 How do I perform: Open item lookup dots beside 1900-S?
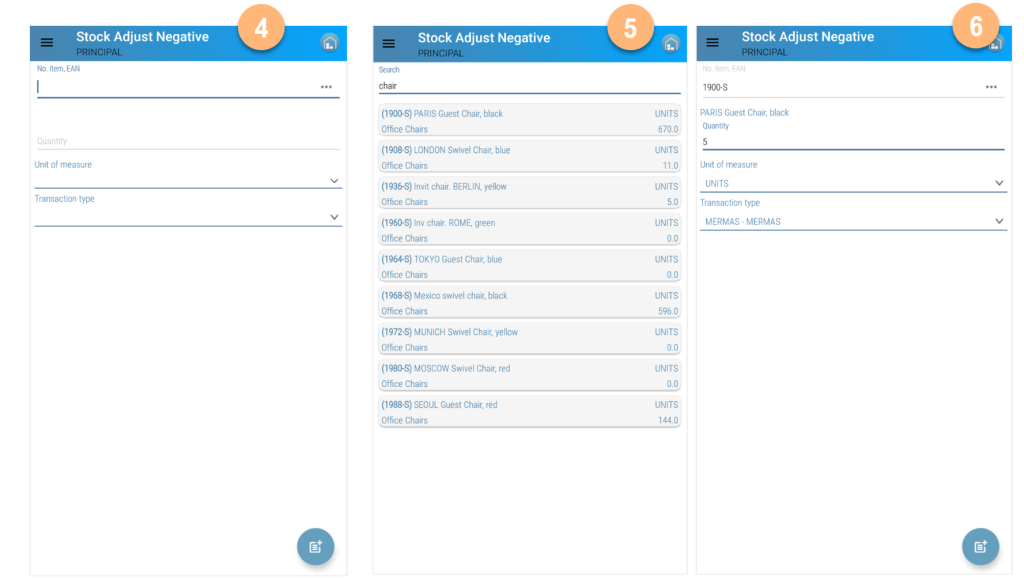pos(991,87)
